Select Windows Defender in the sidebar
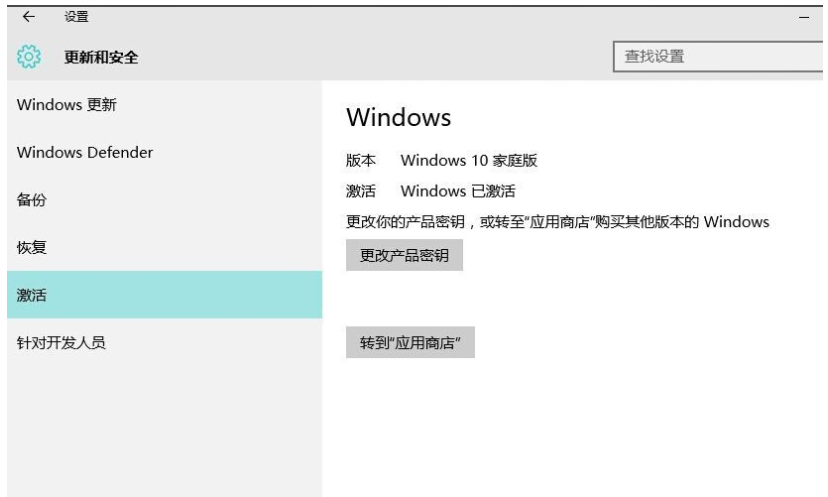 (x=85, y=153)
